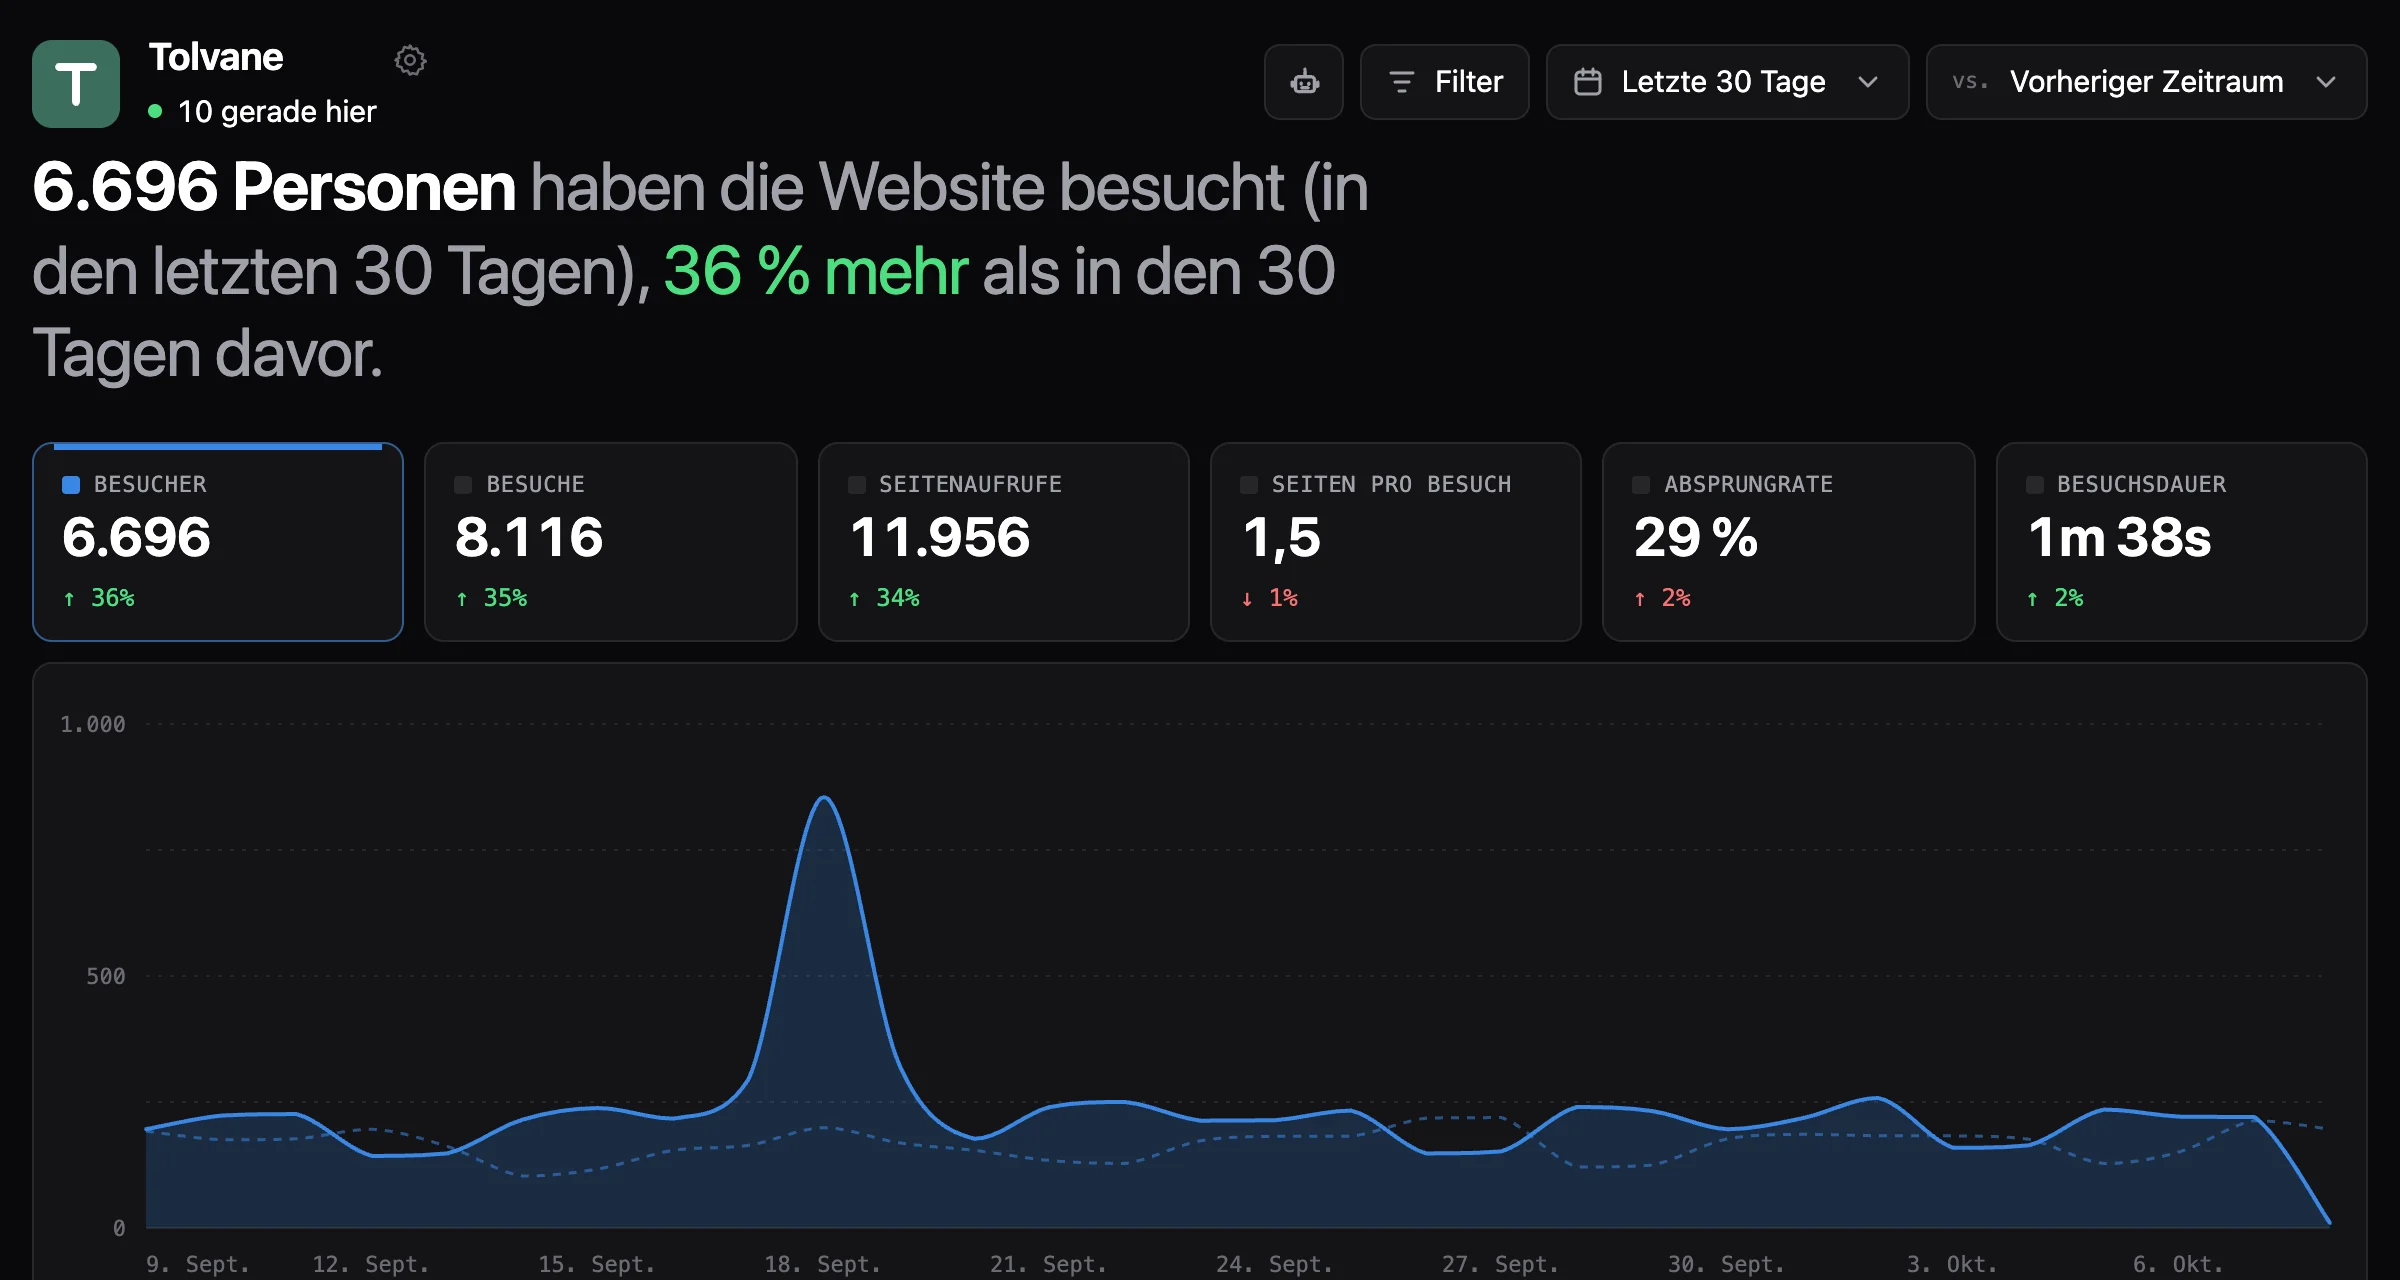
Task: Expand the Letzte 30 Tage chevron
Action: (1868, 82)
